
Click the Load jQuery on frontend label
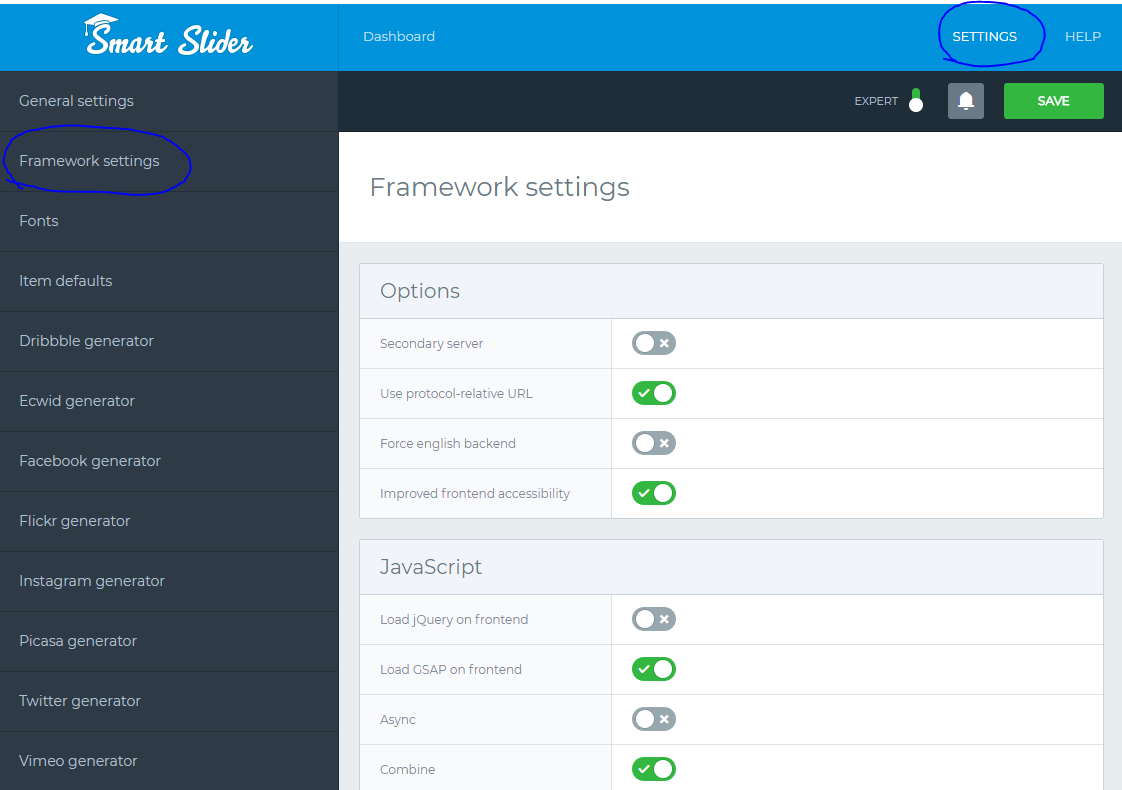tap(454, 620)
